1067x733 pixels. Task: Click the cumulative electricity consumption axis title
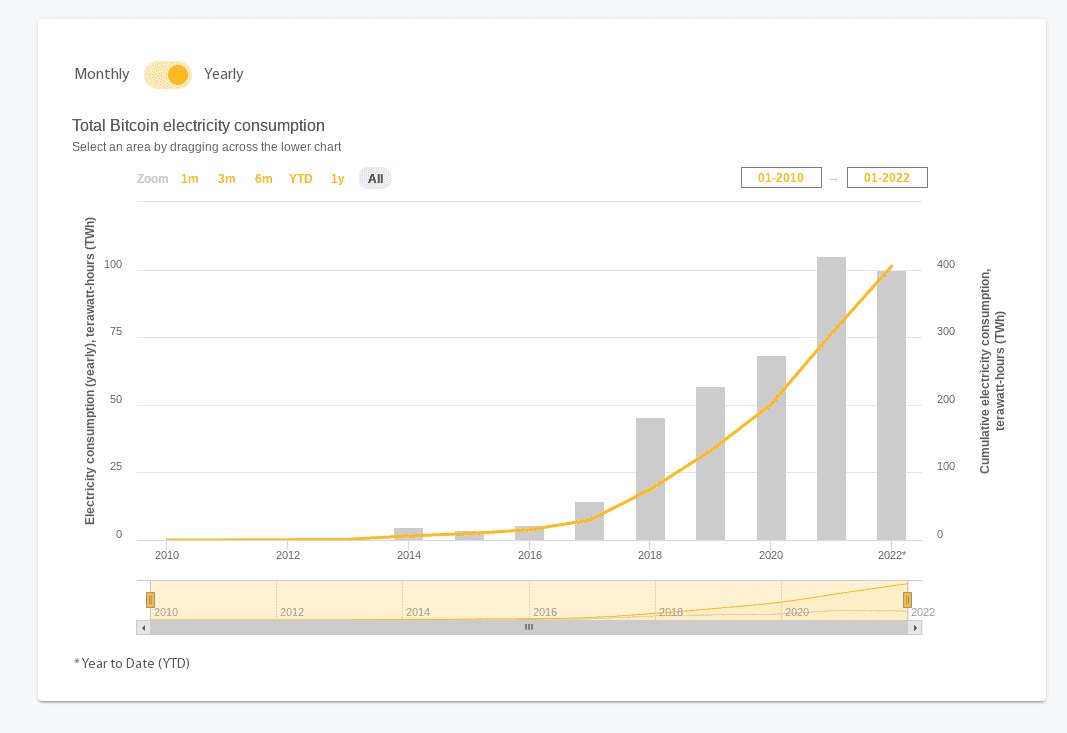point(992,371)
